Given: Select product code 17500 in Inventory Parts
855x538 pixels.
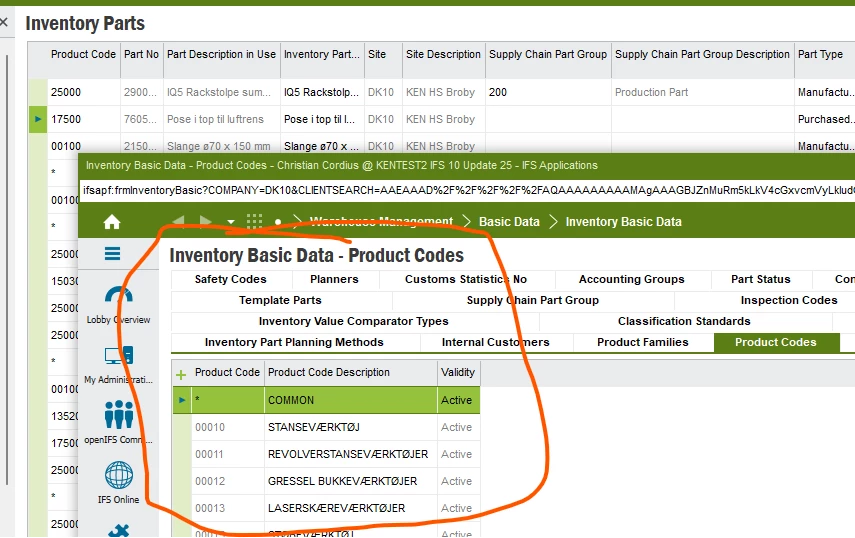Looking at the screenshot, I should (83, 119).
